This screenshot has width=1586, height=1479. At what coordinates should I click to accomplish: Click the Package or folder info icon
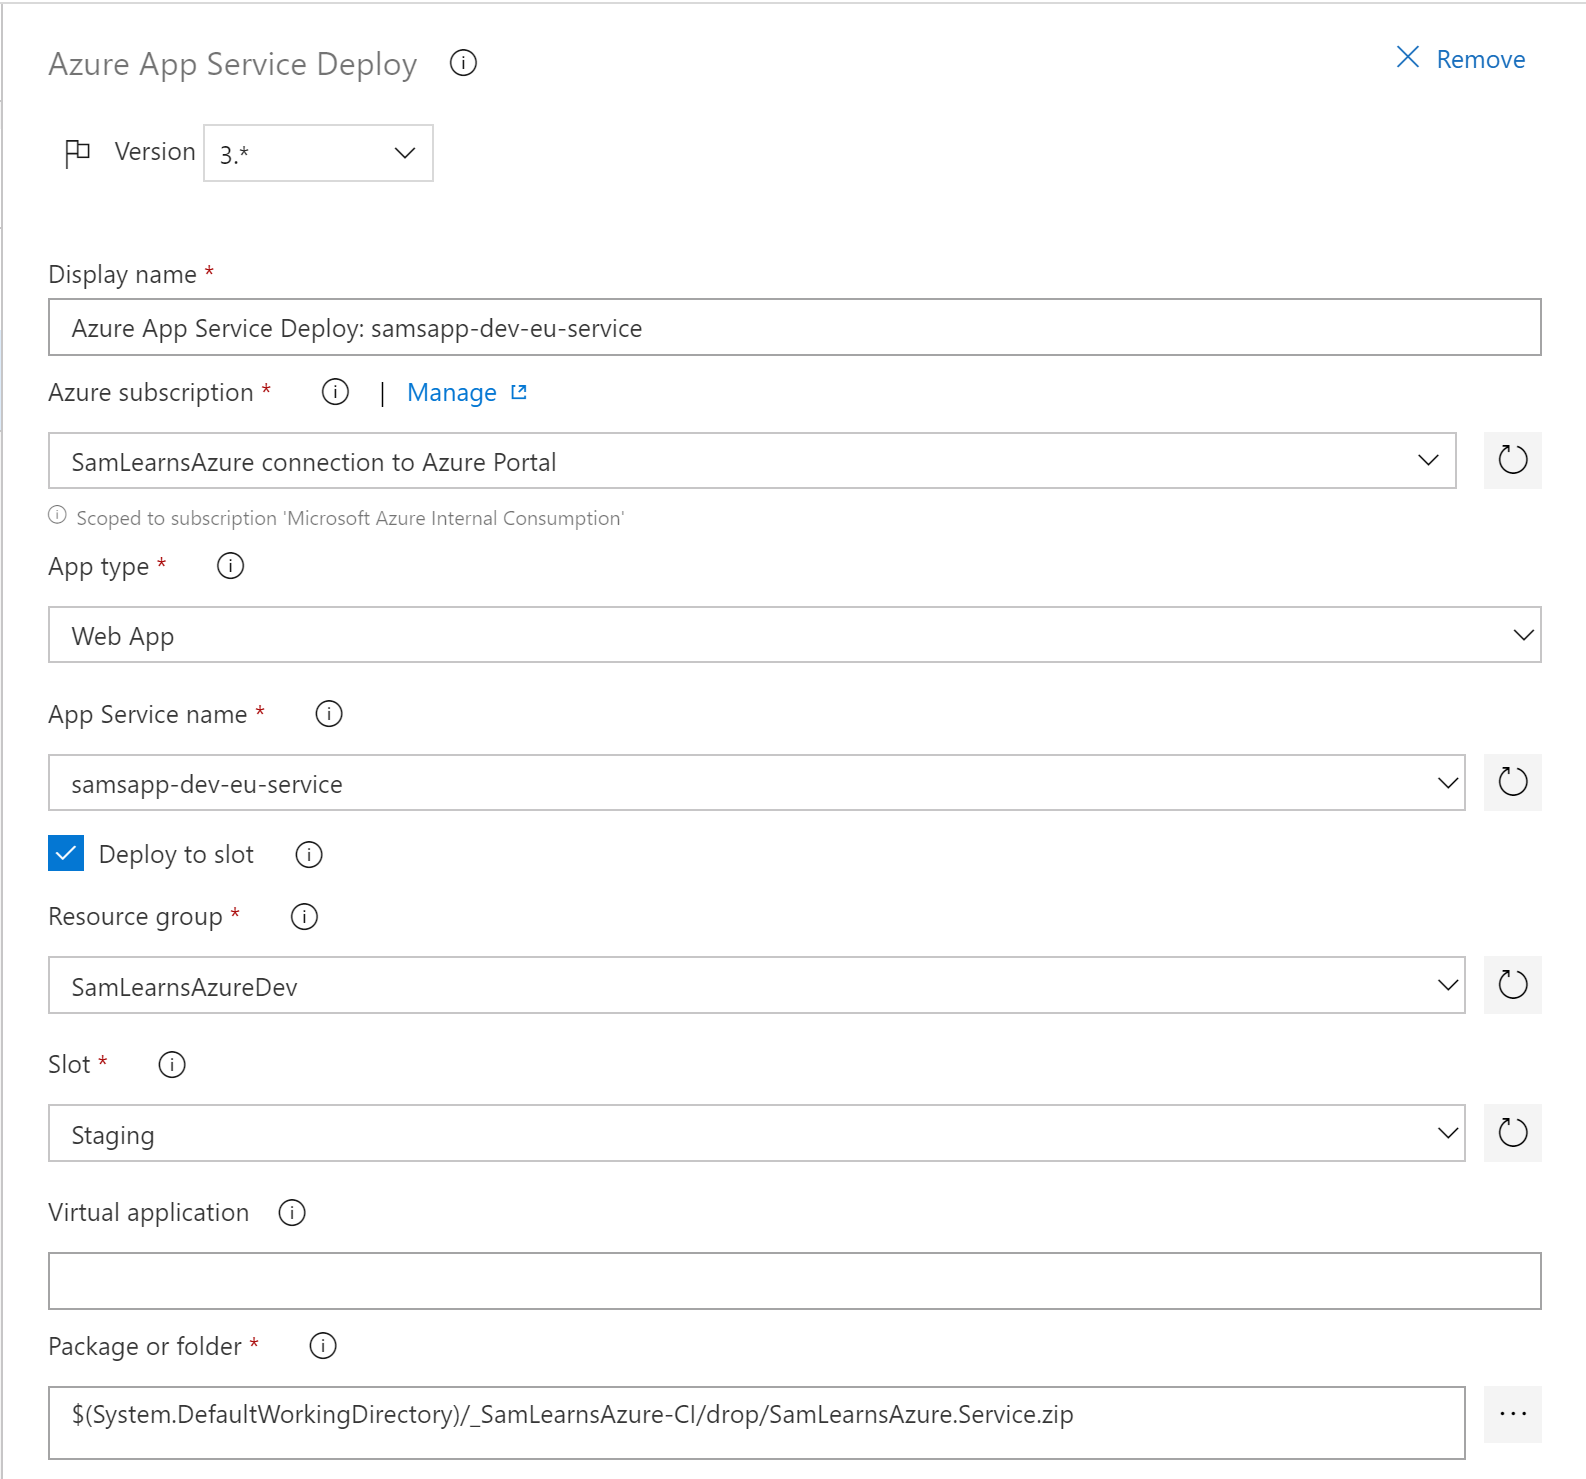pyautogui.click(x=323, y=1346)
